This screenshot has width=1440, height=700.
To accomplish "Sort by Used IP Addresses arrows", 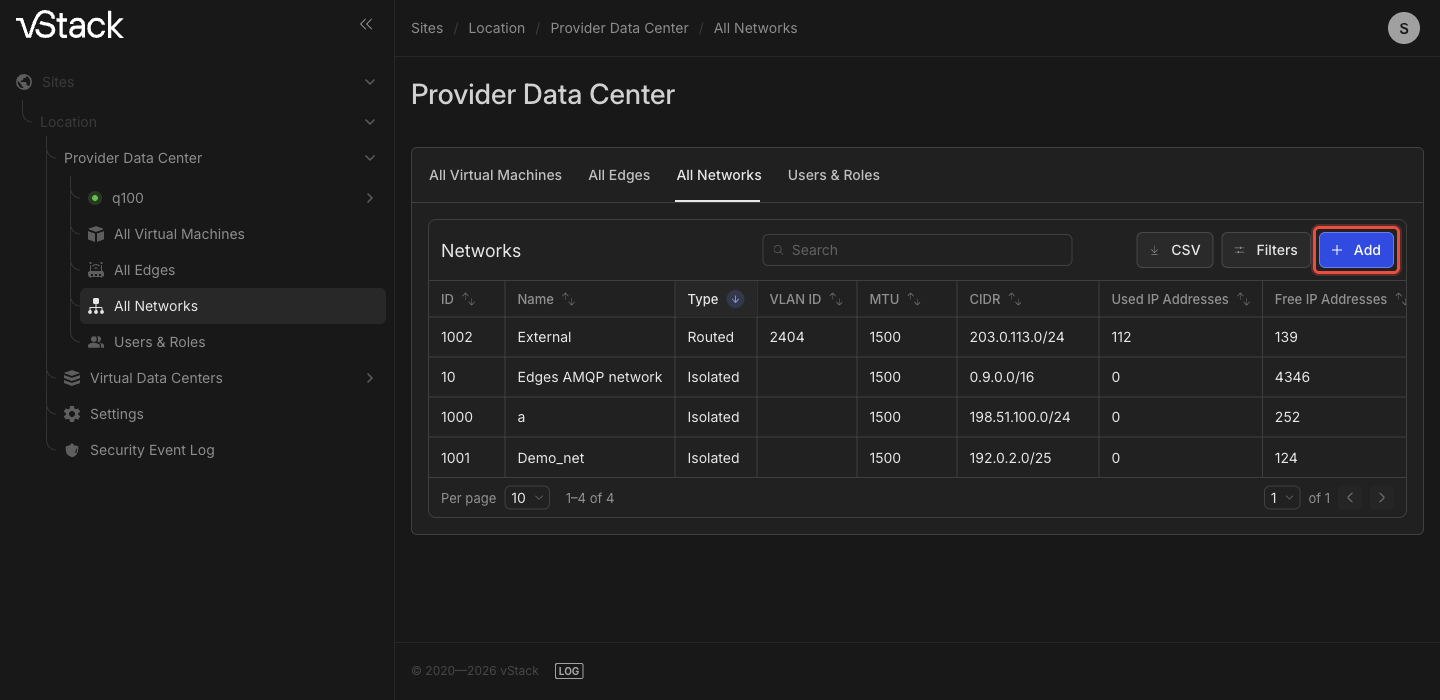I will (1243, 299).
